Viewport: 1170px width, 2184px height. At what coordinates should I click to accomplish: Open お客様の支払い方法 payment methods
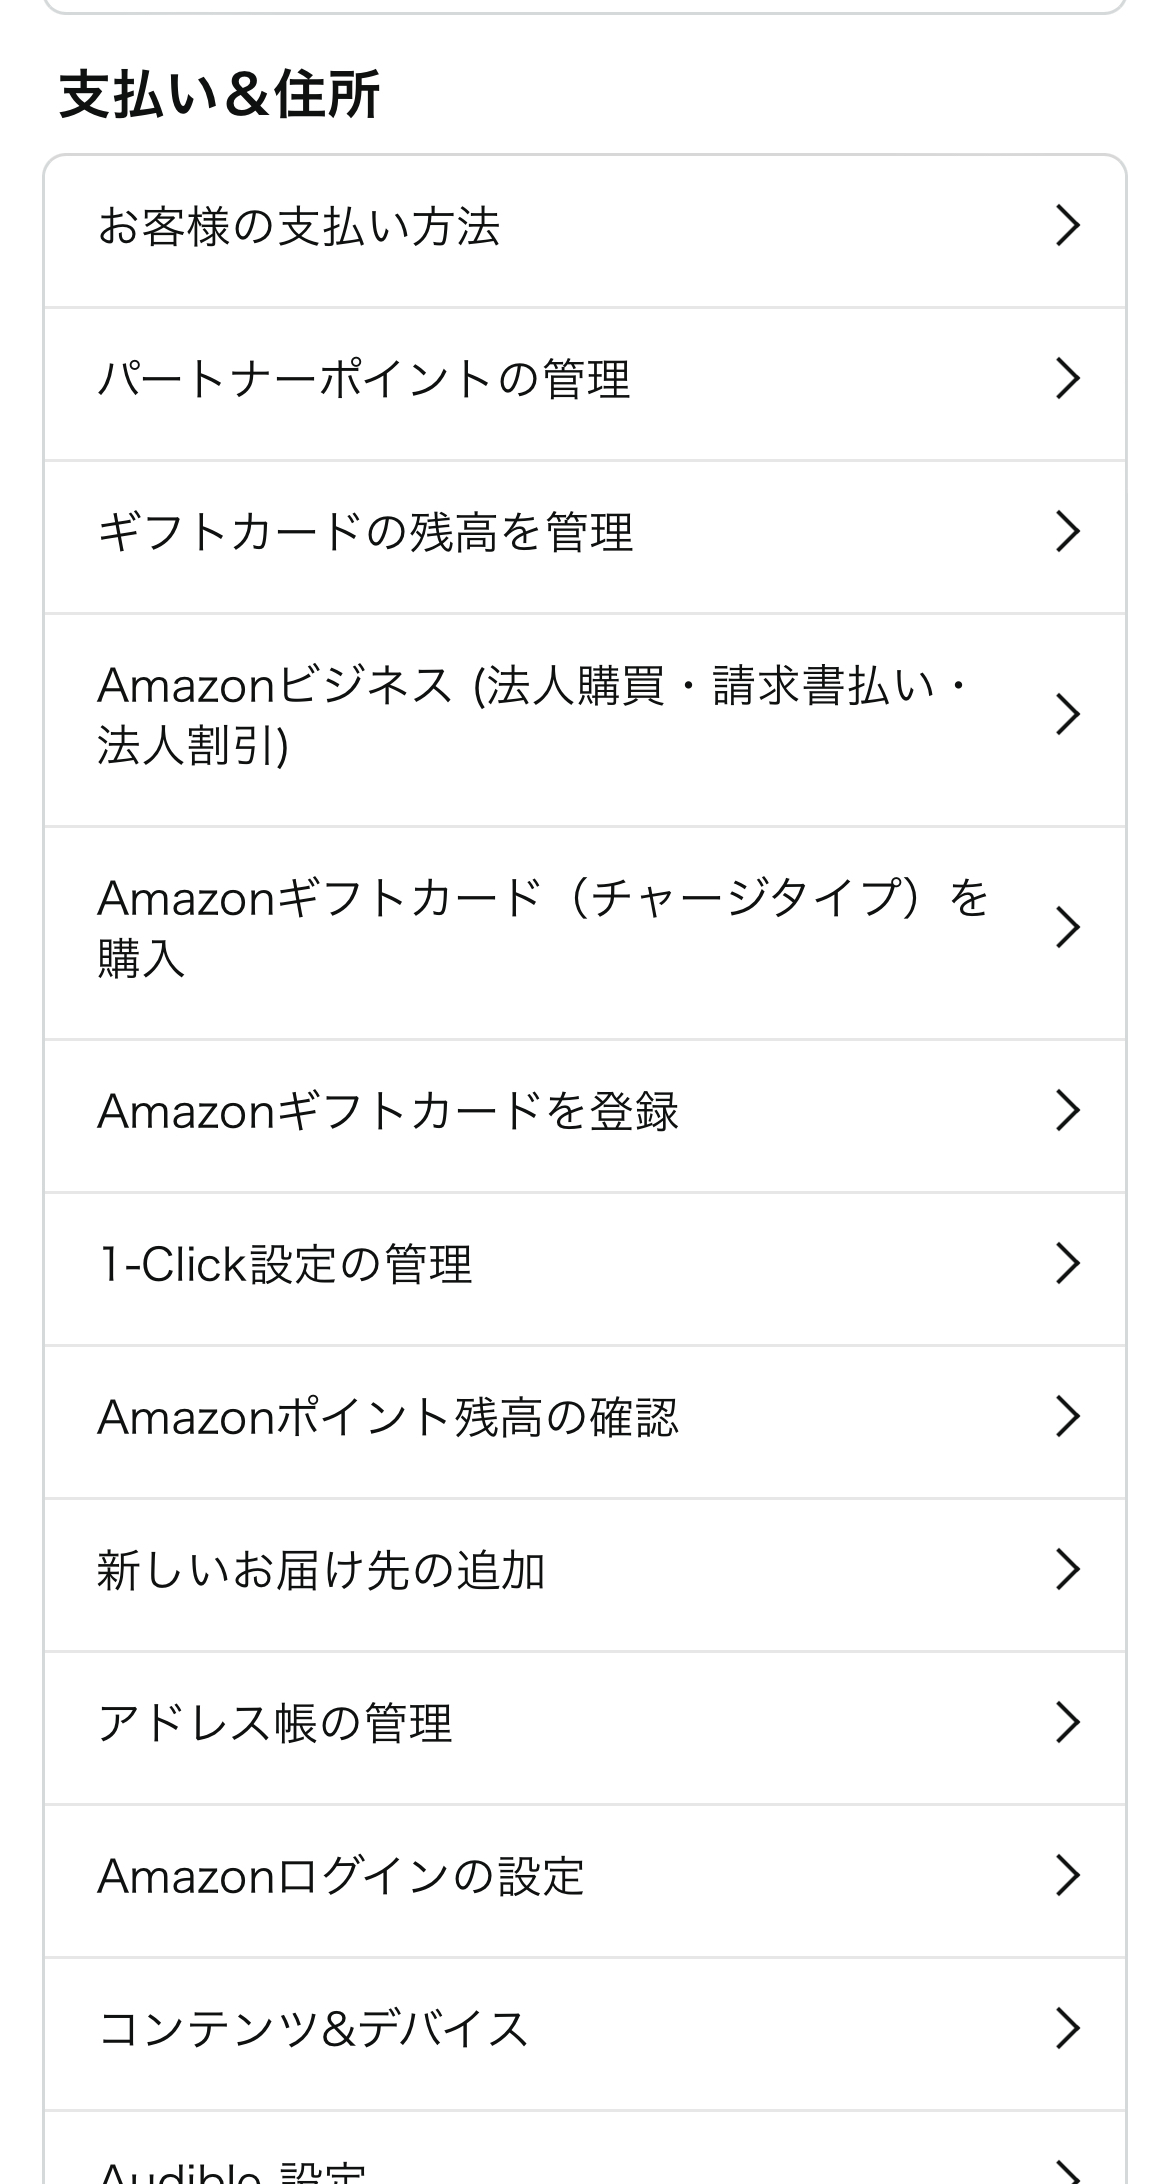tap(298, 227)
